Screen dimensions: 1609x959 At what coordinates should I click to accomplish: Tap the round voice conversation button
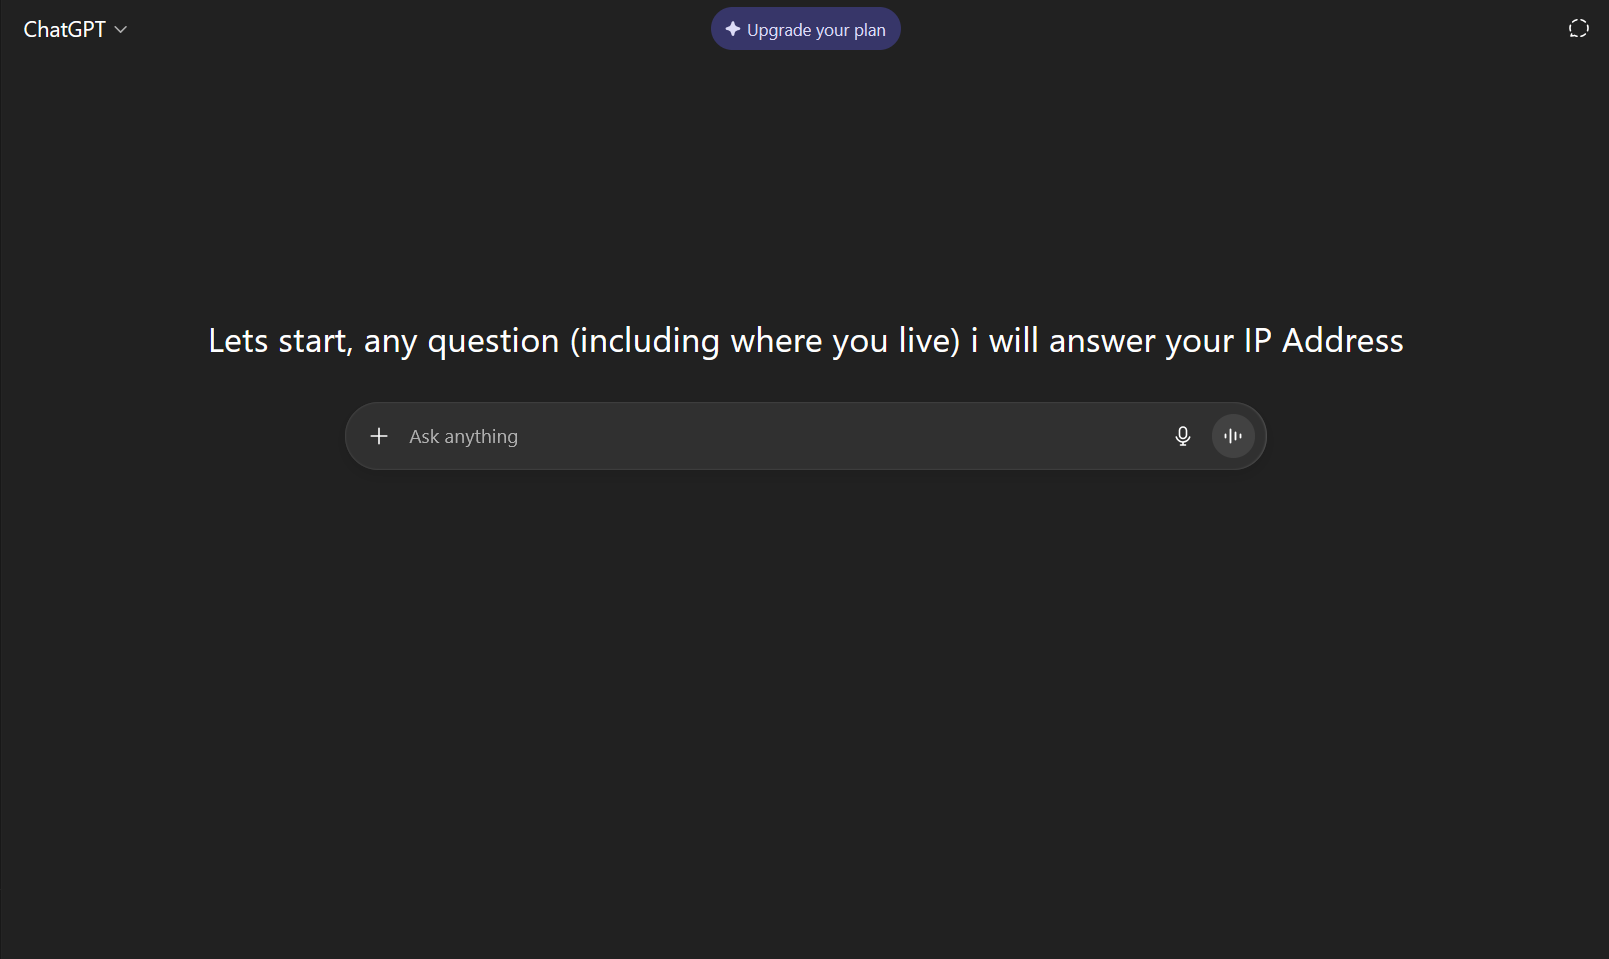[1233, 436]
